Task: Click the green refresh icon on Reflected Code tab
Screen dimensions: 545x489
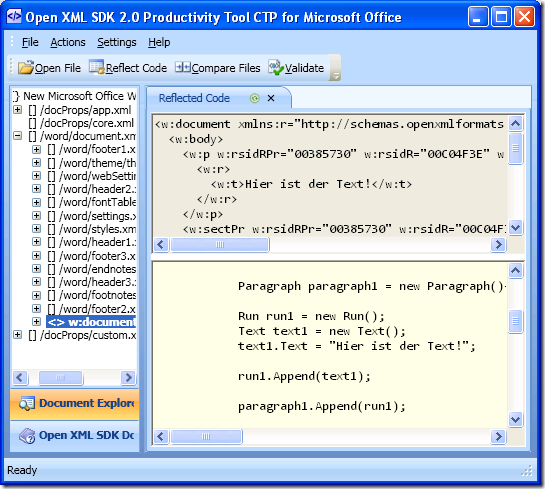Action: coord(255,98)
